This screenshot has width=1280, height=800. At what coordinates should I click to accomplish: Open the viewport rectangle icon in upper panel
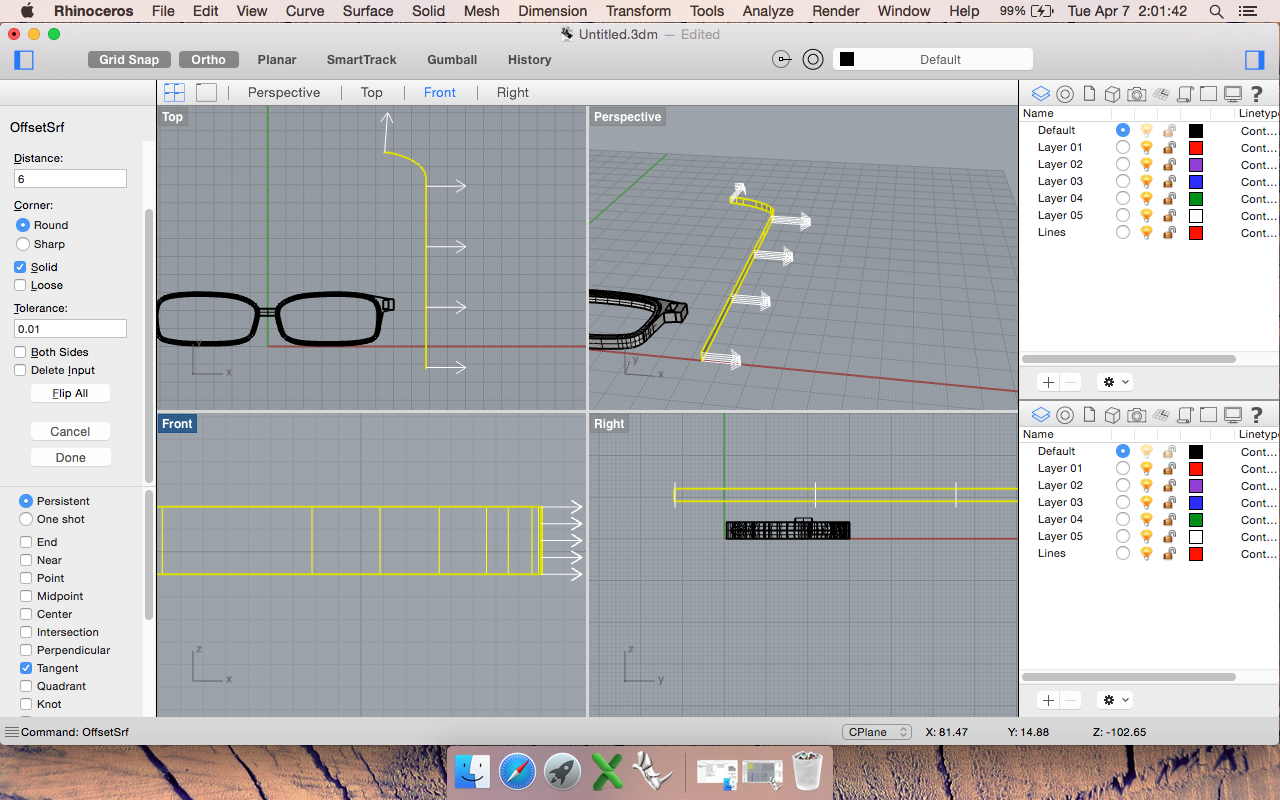pos(1208,94)
